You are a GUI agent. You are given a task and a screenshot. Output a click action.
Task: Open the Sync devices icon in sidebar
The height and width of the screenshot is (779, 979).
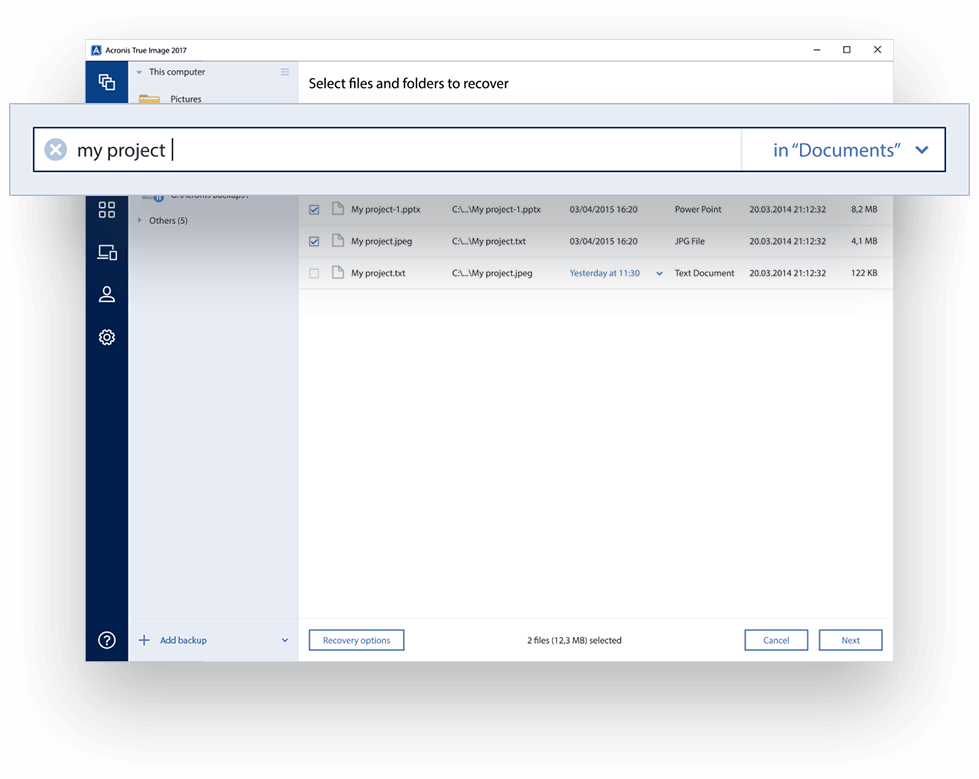pos(107,252)
